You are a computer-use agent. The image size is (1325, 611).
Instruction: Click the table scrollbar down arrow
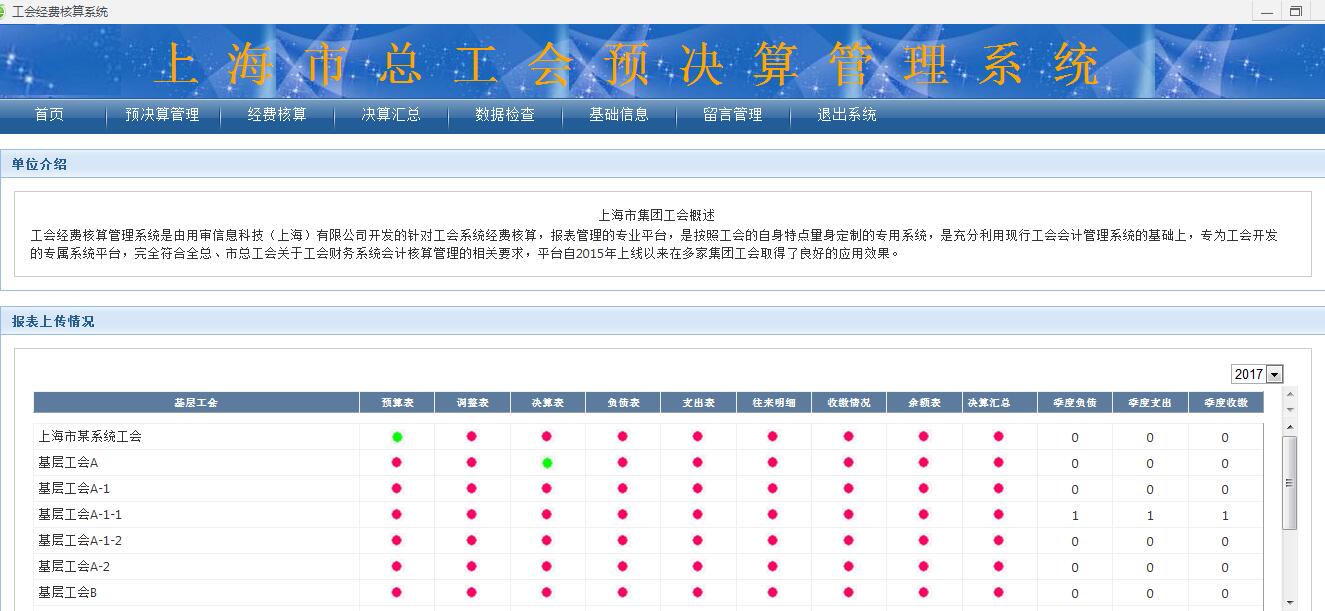pyautogui.click(x=1290, y=602)
